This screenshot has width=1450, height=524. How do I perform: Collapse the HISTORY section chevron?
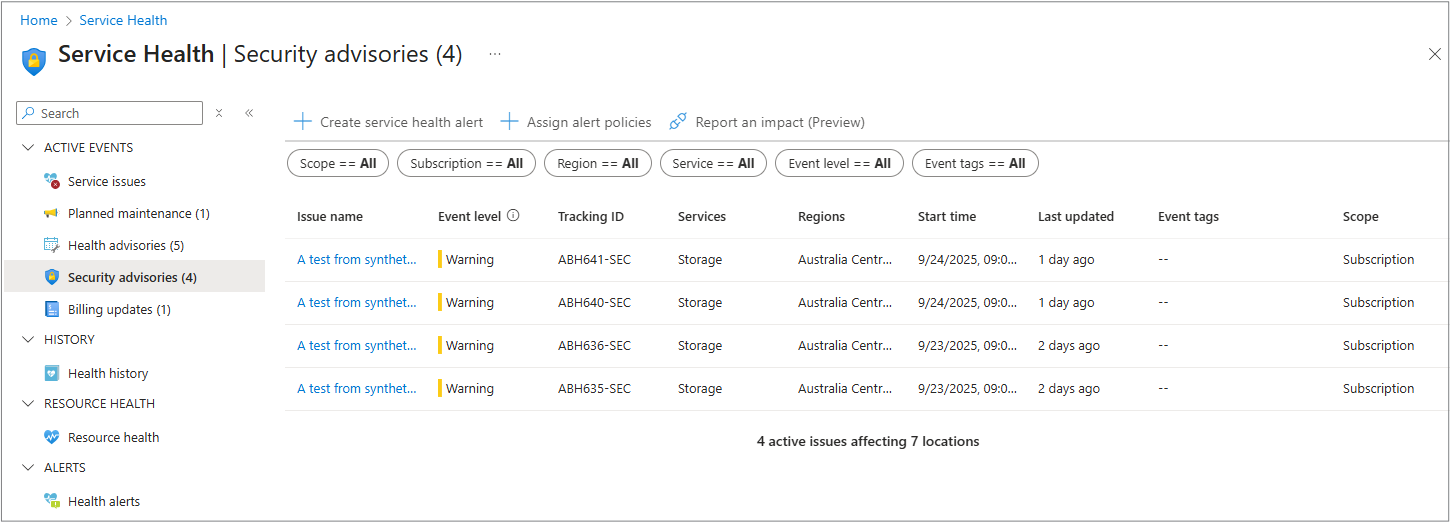[x=27, y=340]
